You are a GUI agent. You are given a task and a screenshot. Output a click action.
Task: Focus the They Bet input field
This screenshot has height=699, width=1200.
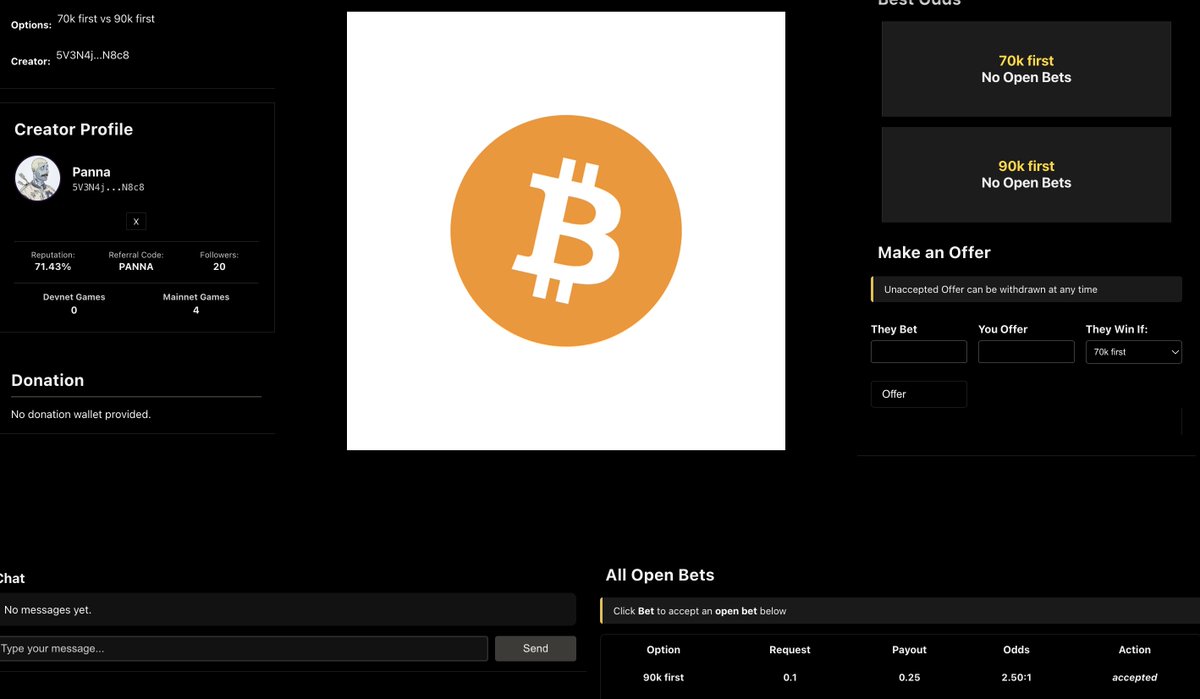tap(919, 352)
